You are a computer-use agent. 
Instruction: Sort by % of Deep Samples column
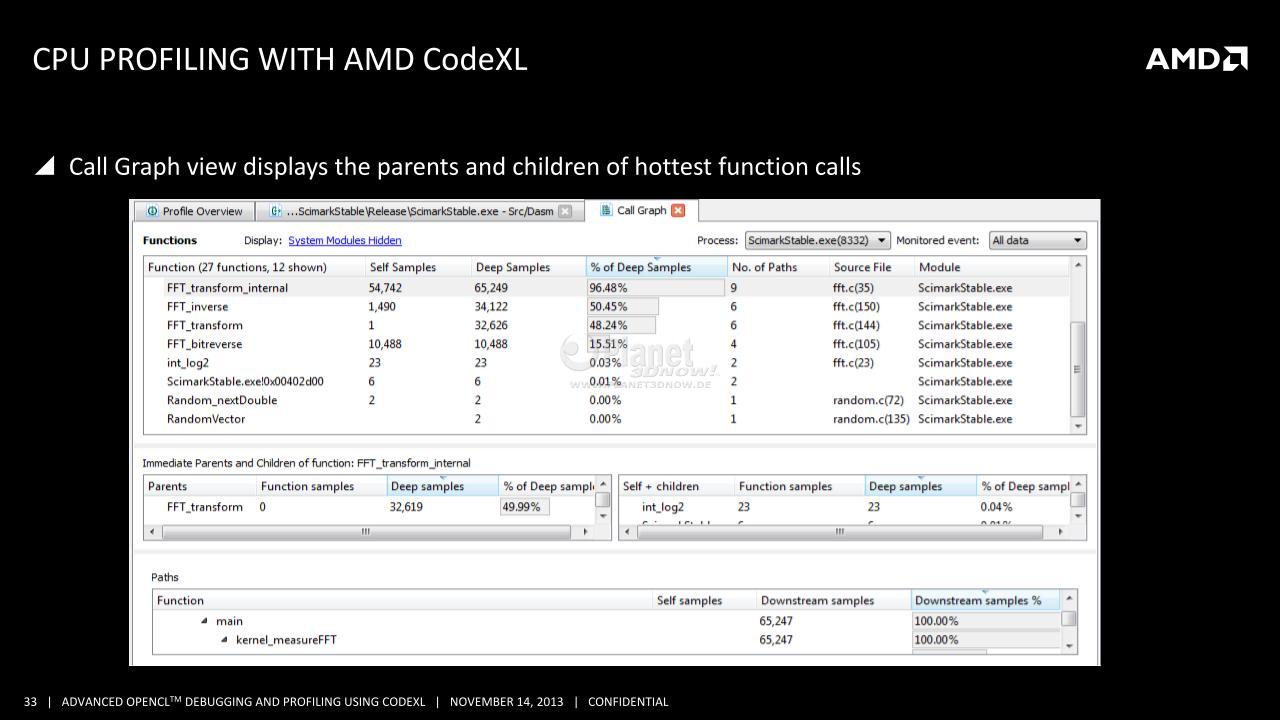point(656,267)
